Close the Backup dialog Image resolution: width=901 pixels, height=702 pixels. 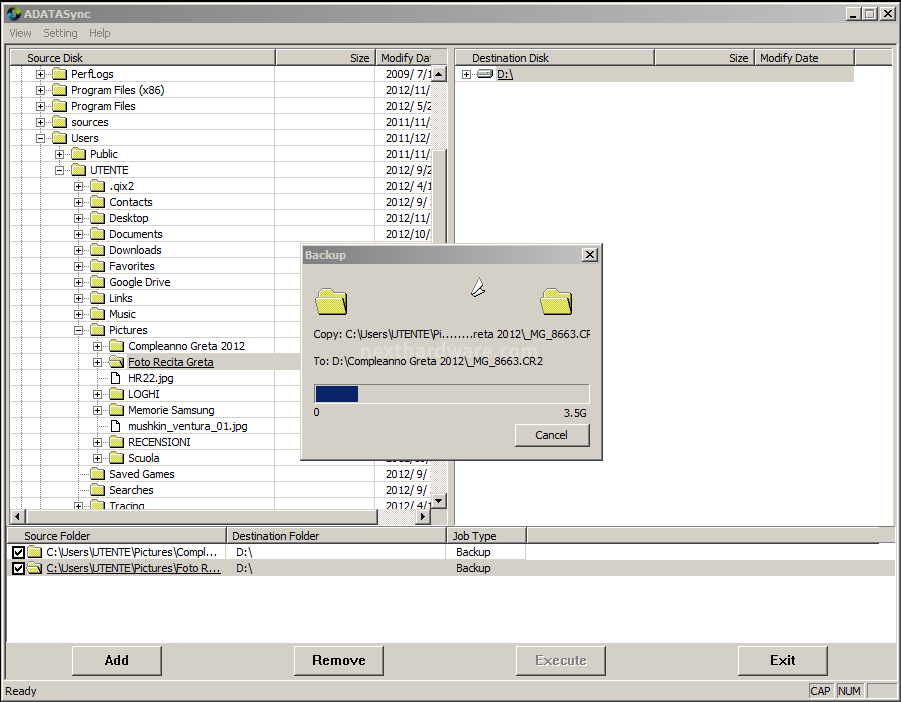(590, 255)
